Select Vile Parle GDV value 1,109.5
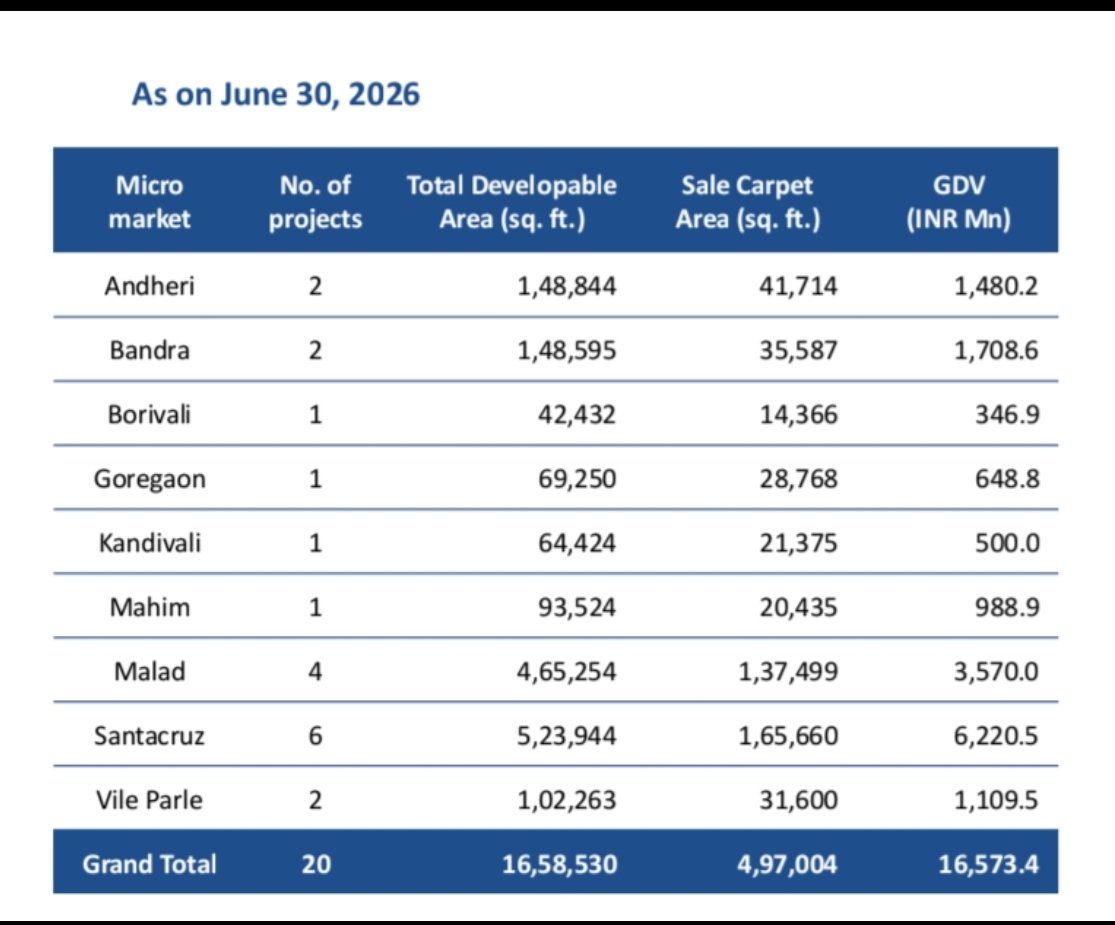1115x925 pixels. pyautogui.click(x=996, y=801)
